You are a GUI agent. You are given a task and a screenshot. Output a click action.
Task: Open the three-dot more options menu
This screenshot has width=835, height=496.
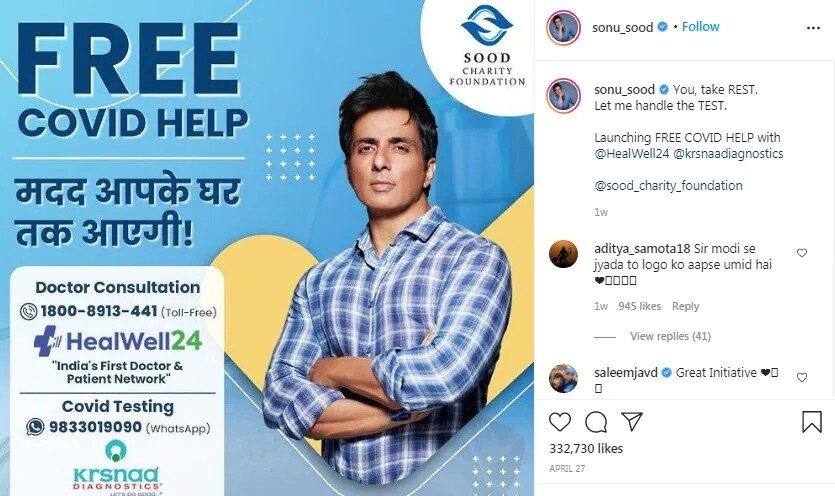[x=813, y=28]
